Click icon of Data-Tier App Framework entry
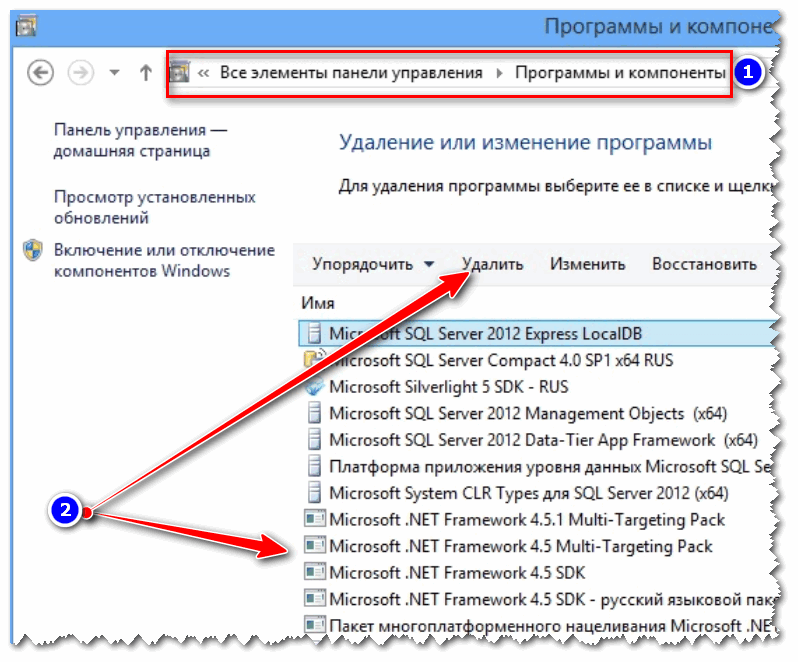798x662 pixels. [315, 439]
